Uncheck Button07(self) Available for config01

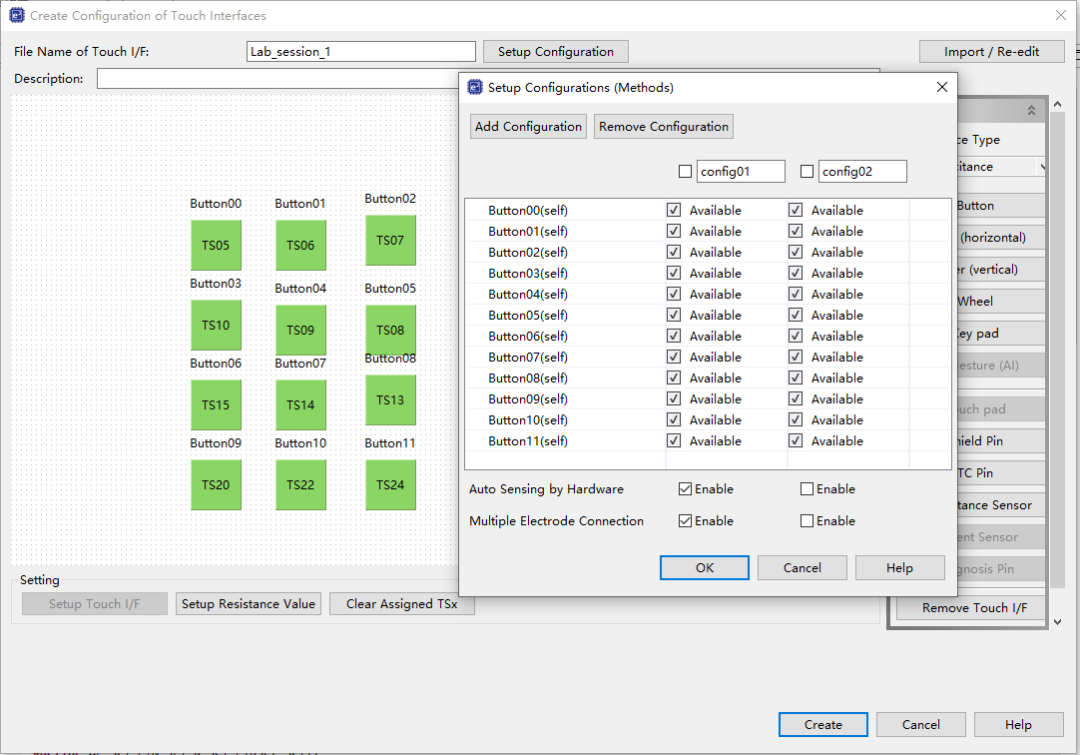674,357
